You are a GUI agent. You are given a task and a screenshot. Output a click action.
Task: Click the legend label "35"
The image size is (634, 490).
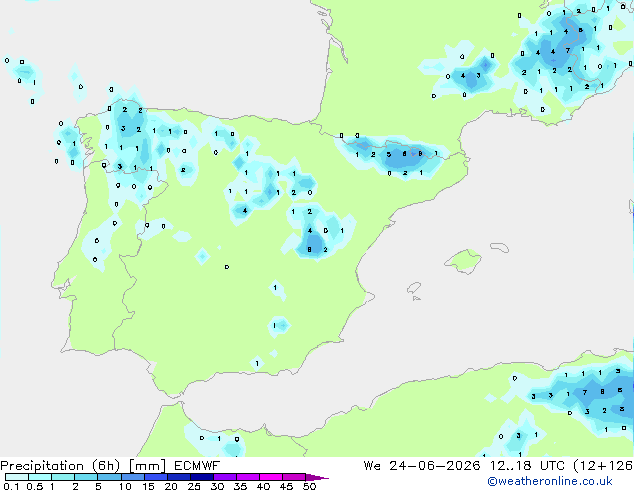tap(240, 486)
